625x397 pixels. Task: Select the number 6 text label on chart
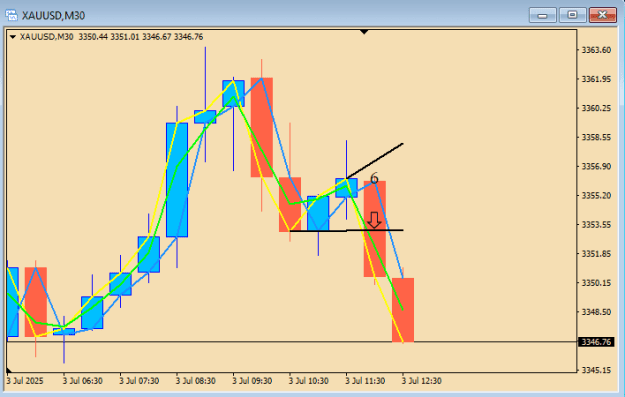(x=374, y=178)
